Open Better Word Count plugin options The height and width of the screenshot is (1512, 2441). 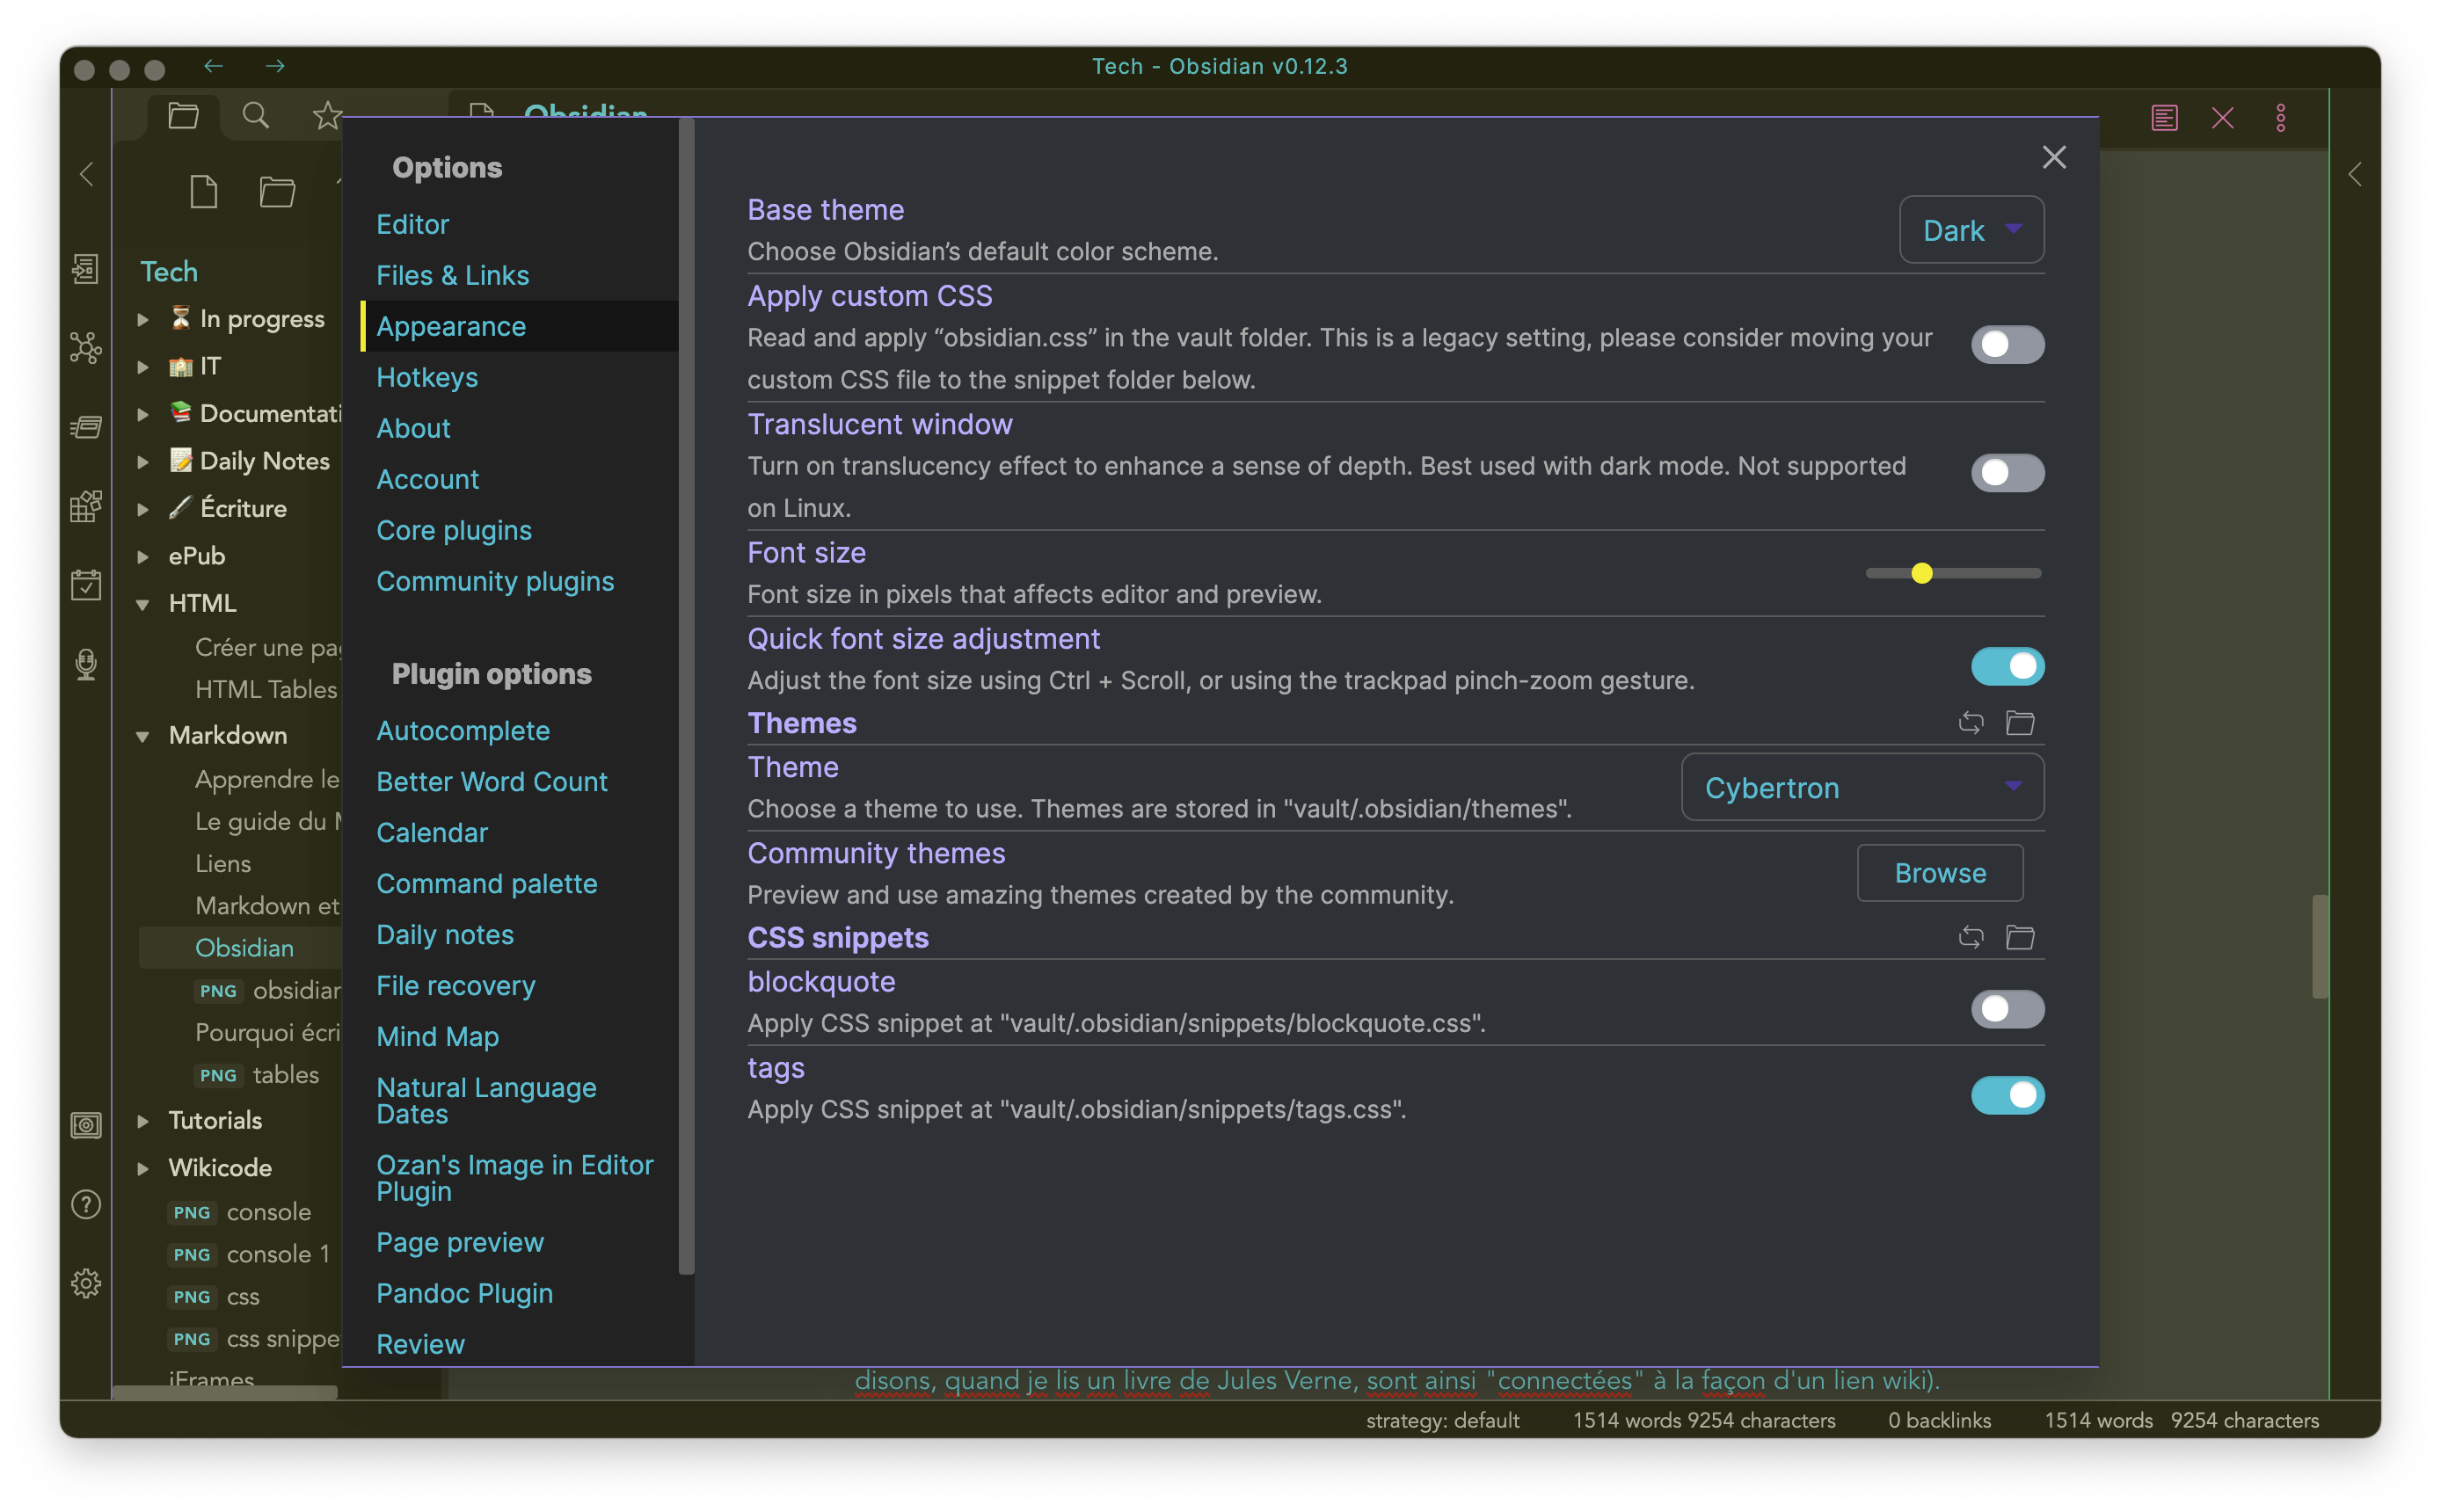coord(492,781)
